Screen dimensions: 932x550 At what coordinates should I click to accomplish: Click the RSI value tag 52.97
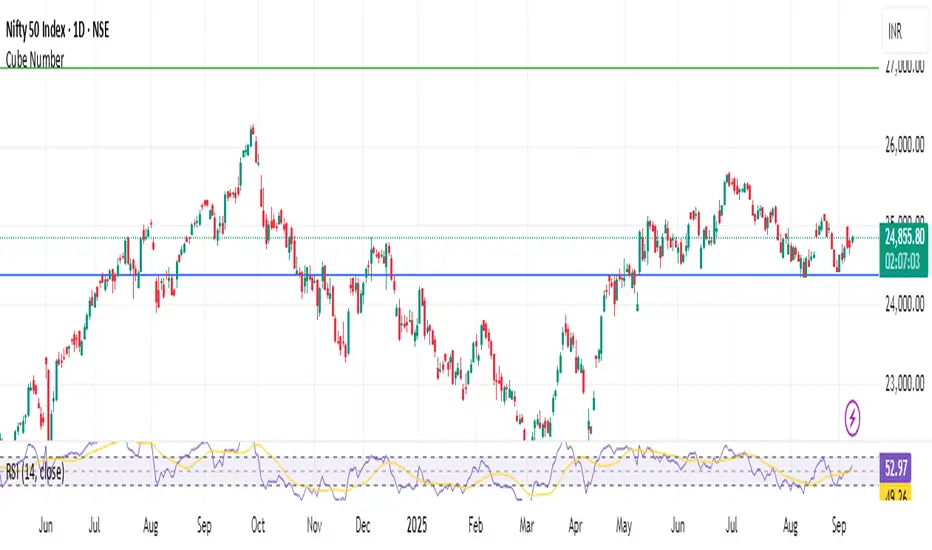pos(896,469)
